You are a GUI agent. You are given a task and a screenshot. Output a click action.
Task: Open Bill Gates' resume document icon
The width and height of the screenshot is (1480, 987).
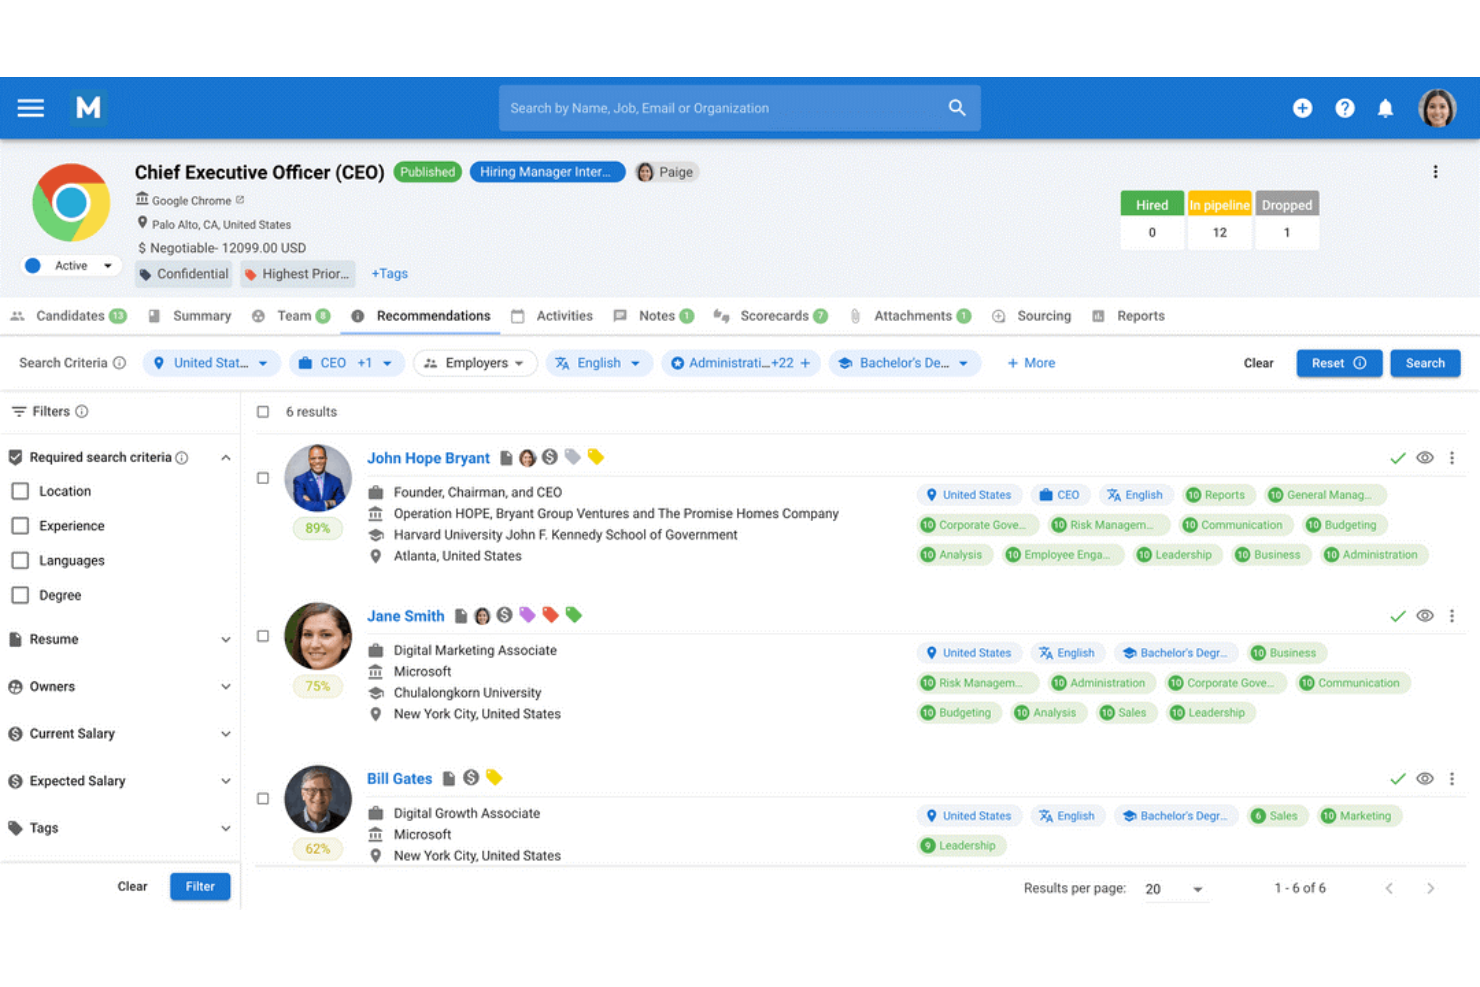click(449, 779)
